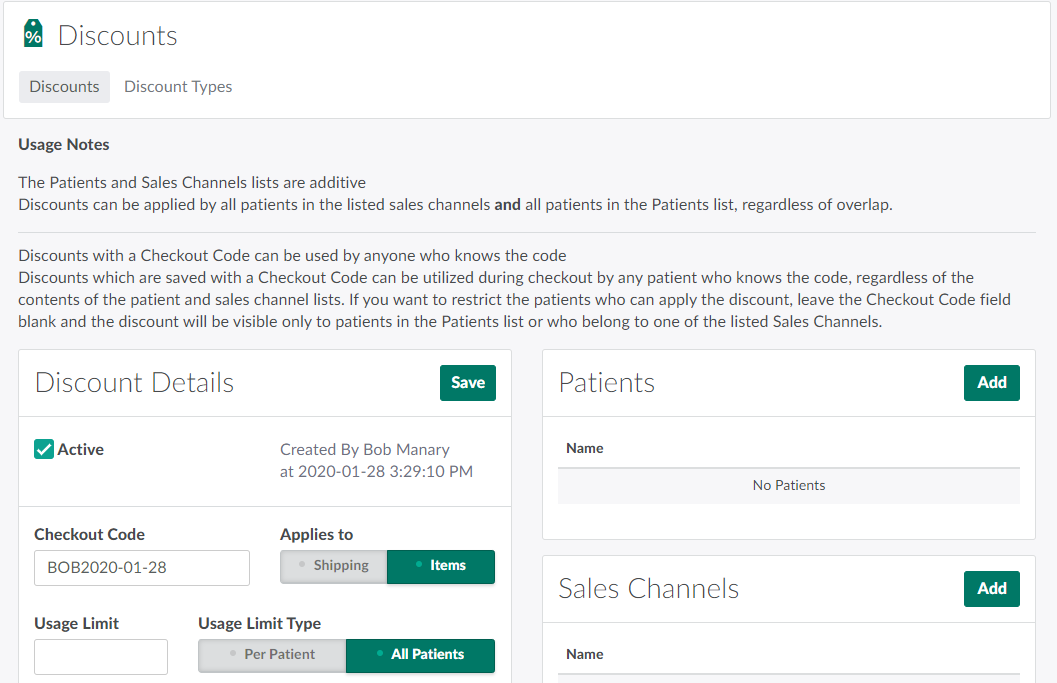Image resolution: width=1057 pixels, height=683 pixels.
Task: Choose Per Patient usage limit type
Action: click(x=272, y=655)
